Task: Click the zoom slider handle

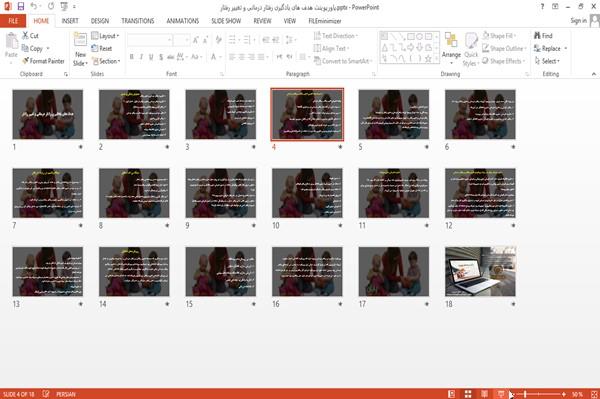Action: pyautogui.click(x=525, y=394)
